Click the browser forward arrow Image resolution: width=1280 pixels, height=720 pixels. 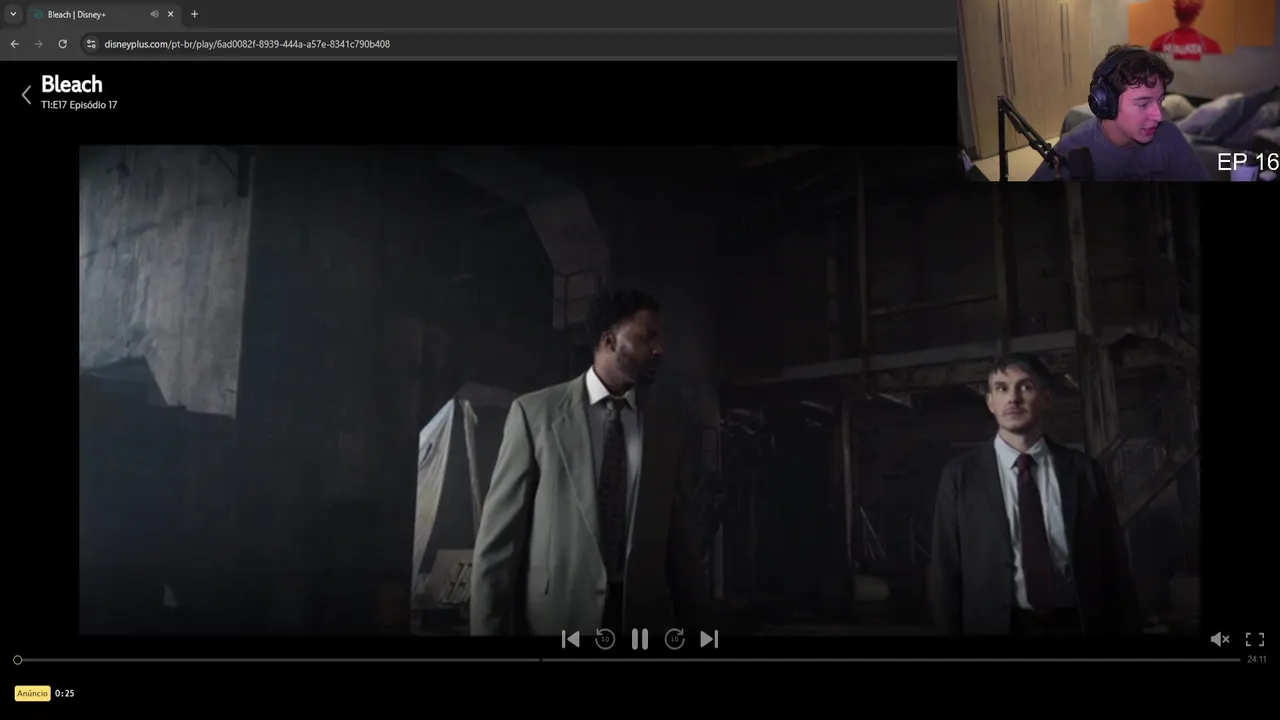point(38,44)
